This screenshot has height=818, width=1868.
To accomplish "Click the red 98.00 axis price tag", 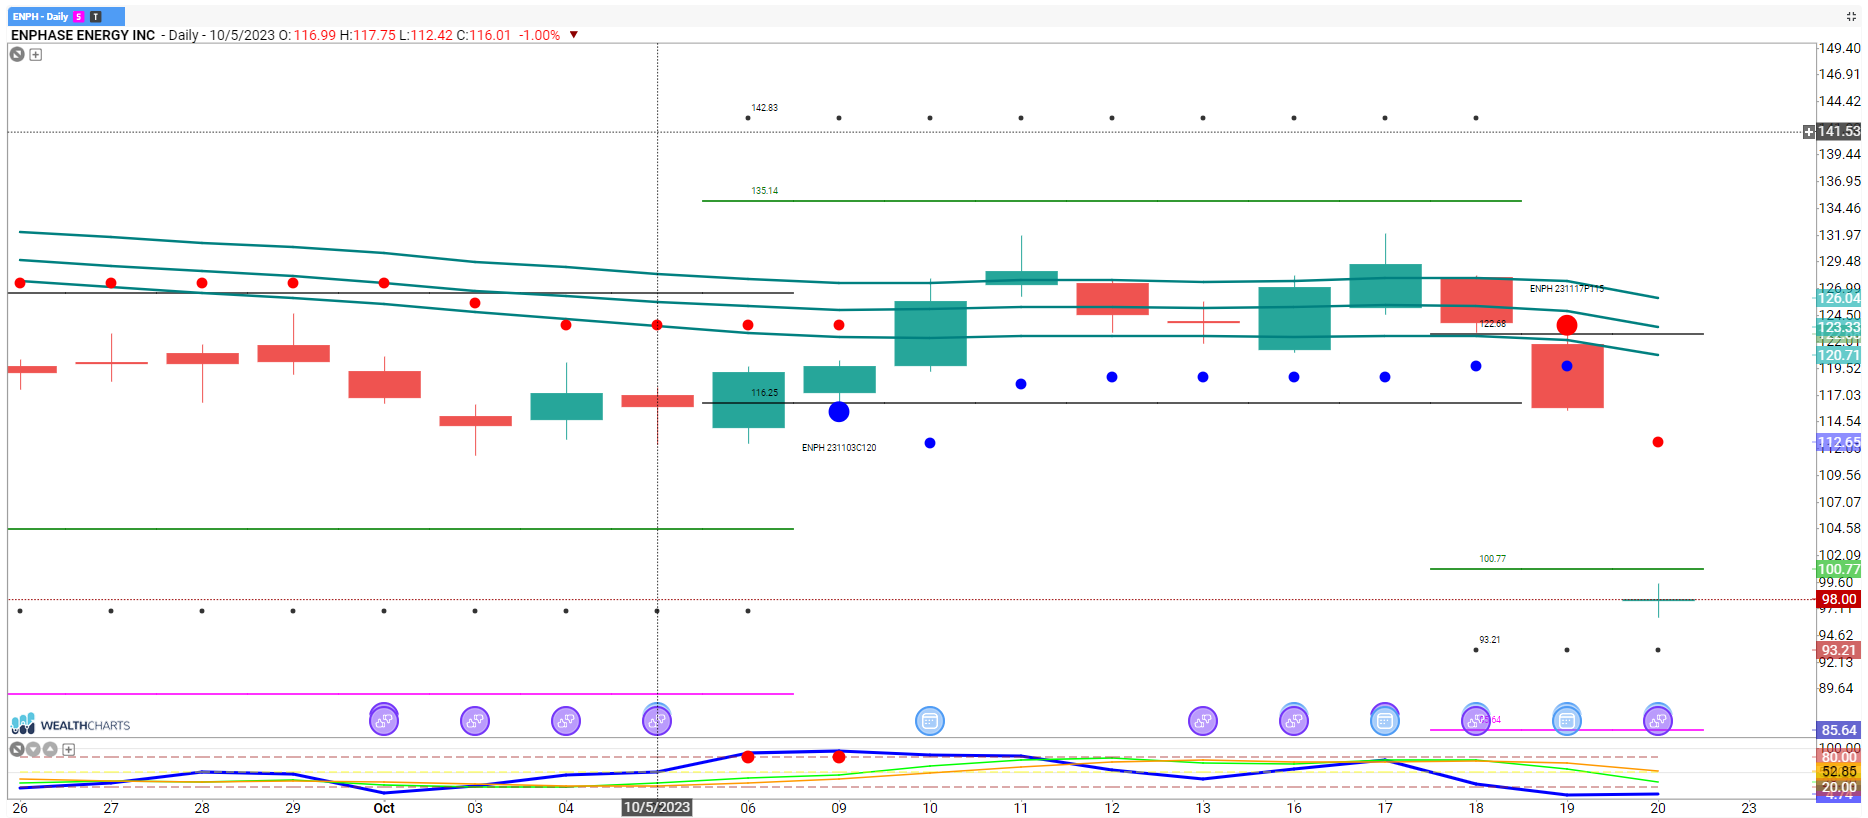I will click(1839, 600).
